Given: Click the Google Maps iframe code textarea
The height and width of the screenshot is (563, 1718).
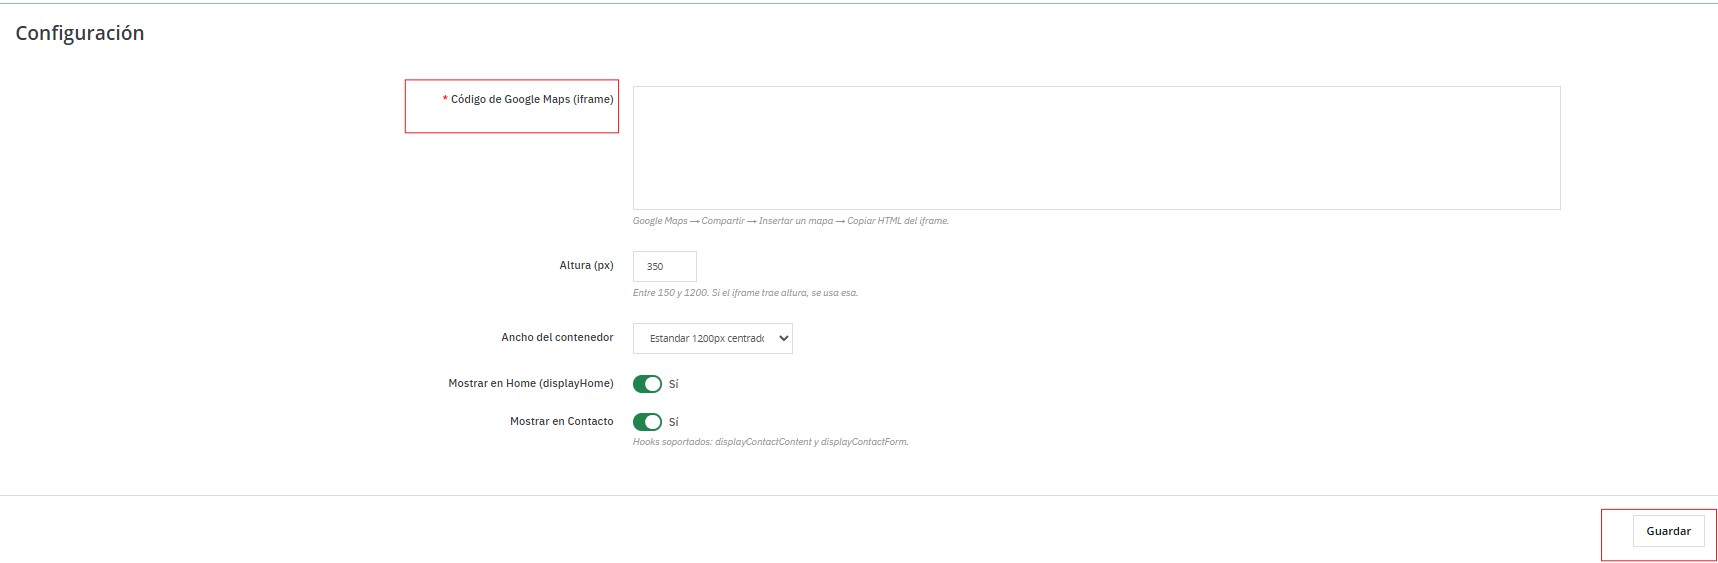Looking at the screenshot, I should point(1096,148).
